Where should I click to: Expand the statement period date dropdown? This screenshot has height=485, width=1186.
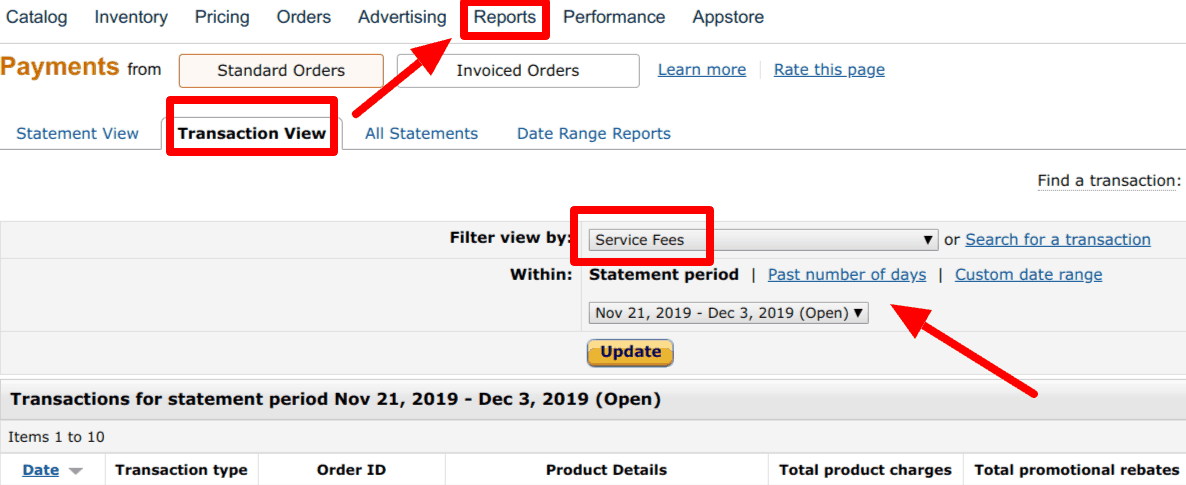[729, 313]
